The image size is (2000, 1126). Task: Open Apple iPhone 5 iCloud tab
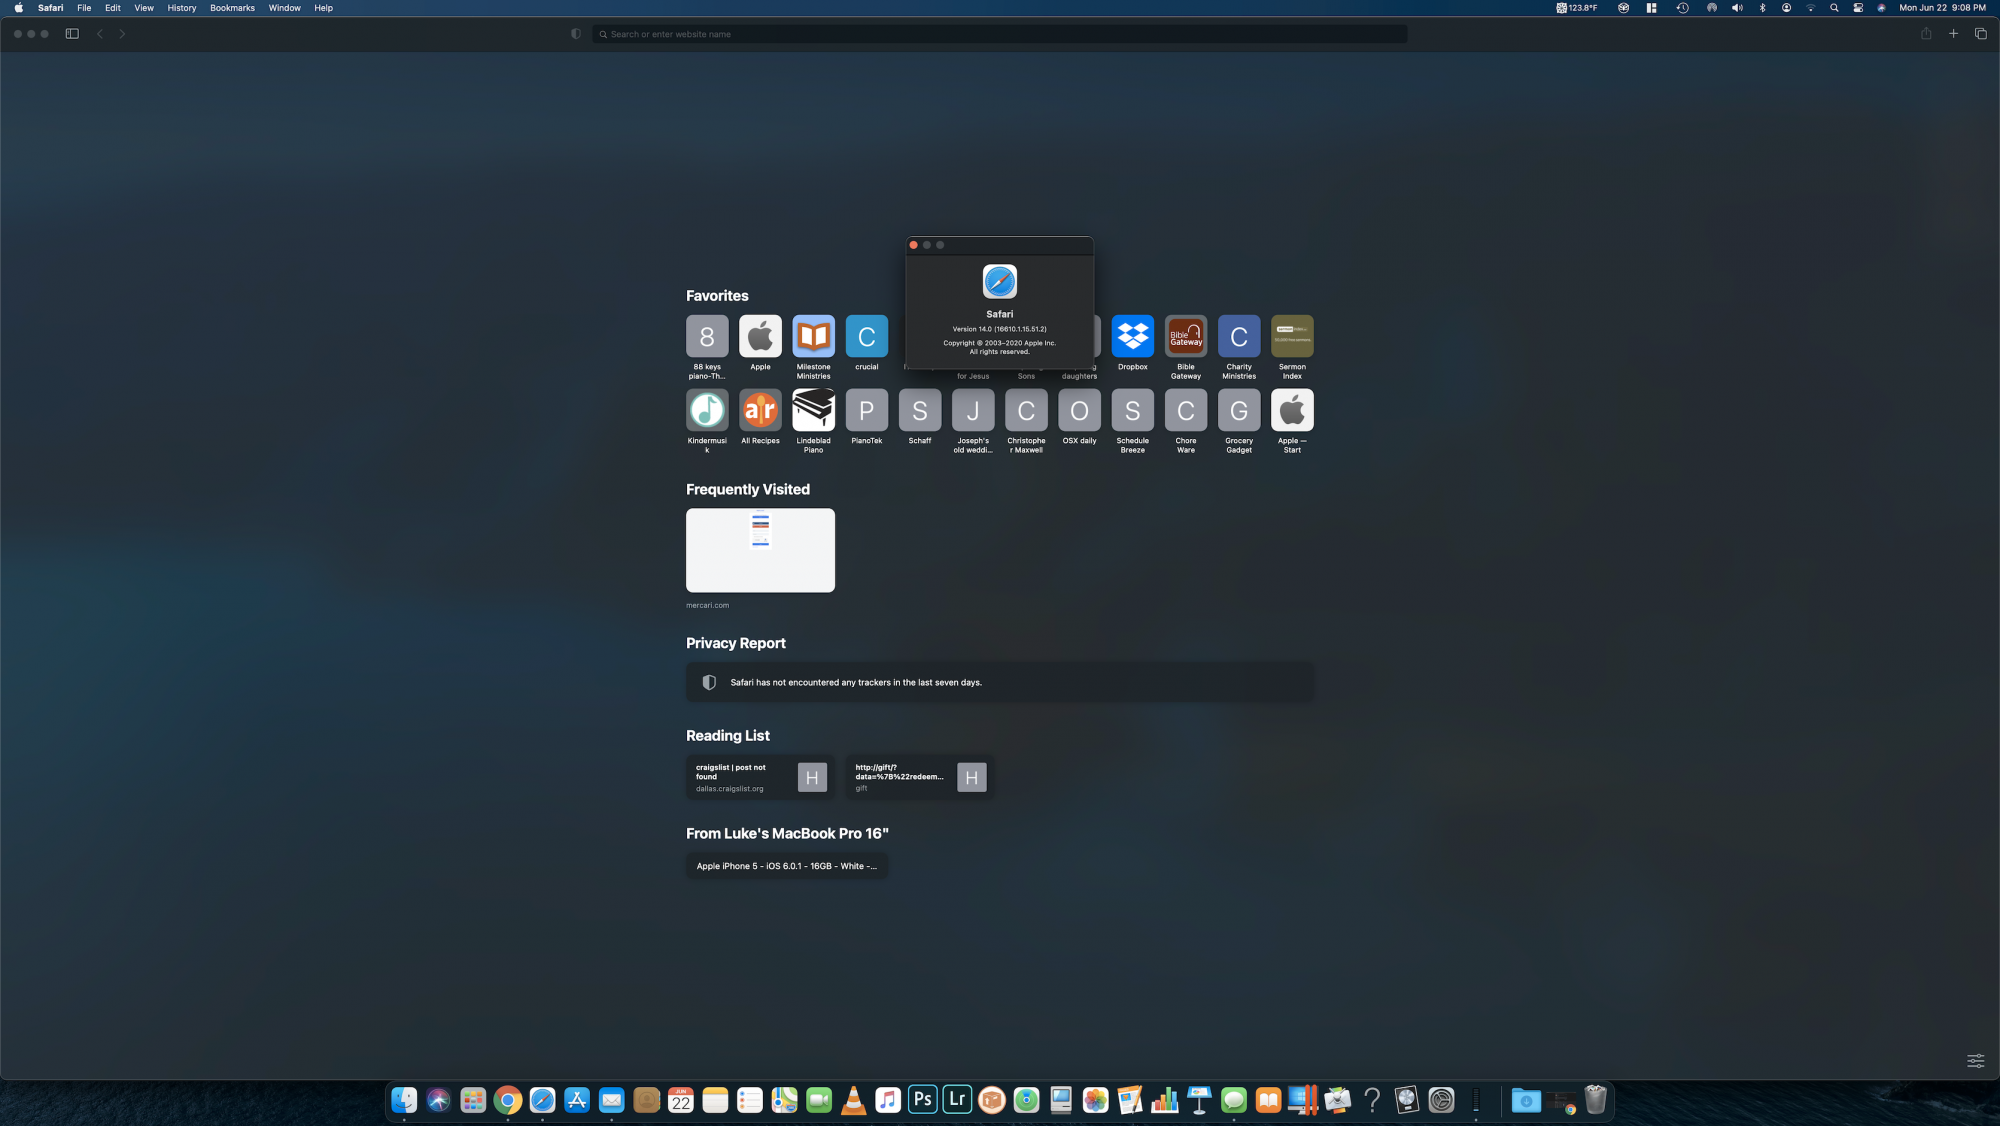787,866
